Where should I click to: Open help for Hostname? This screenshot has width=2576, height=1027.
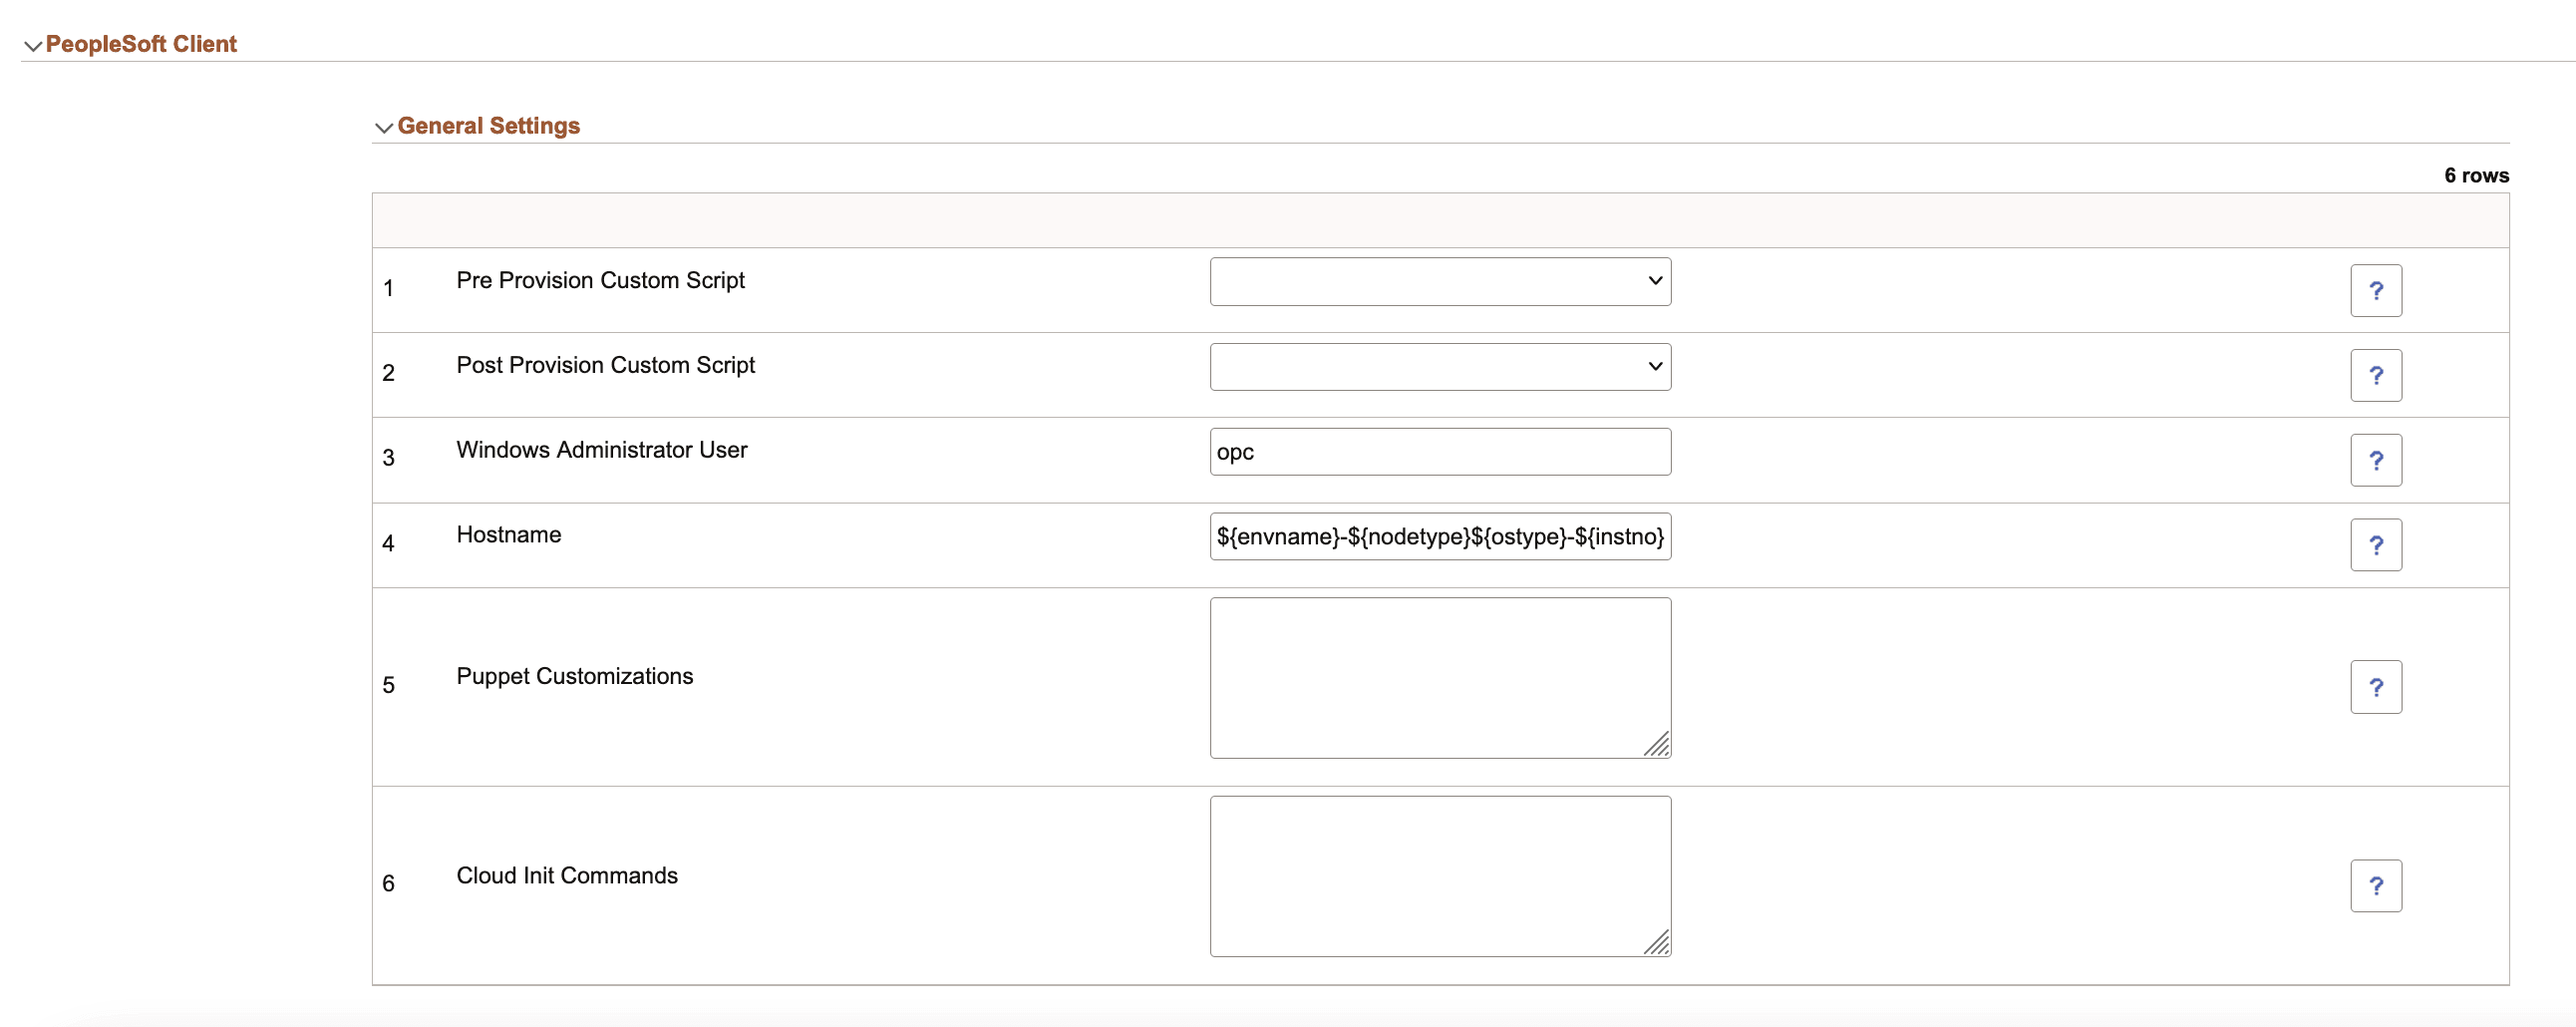pos(2377,544)
